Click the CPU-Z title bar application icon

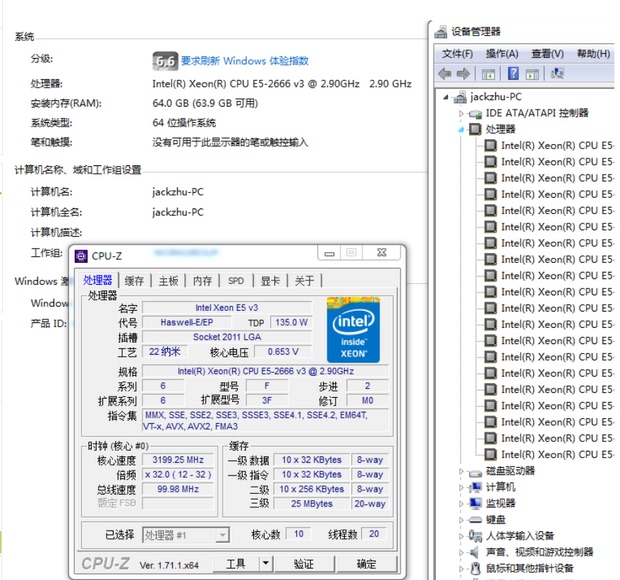point(81,256)
